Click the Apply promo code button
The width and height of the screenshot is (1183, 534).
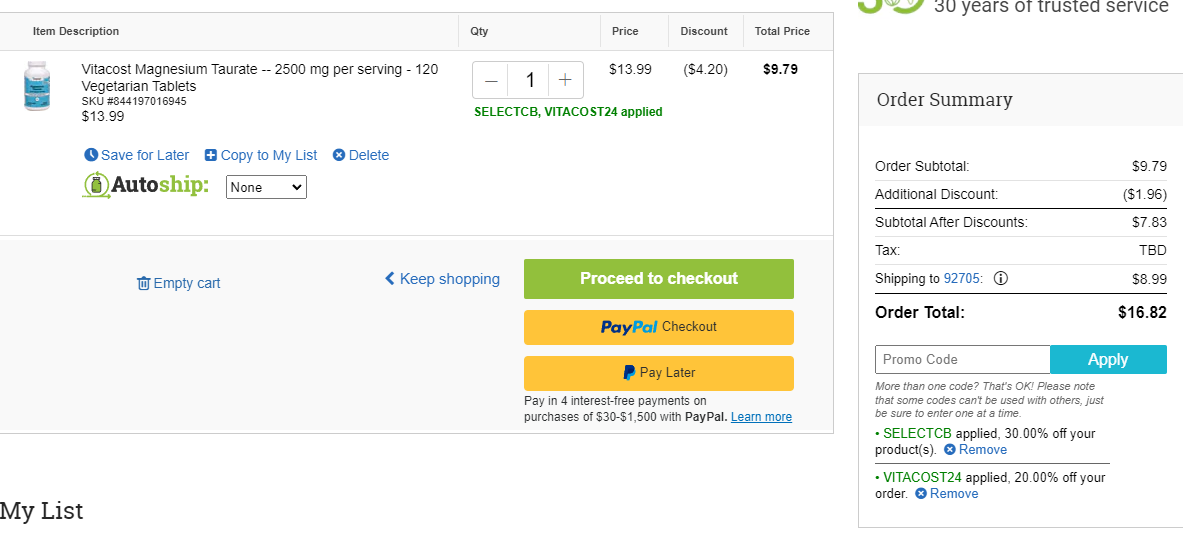(1108, 360)
